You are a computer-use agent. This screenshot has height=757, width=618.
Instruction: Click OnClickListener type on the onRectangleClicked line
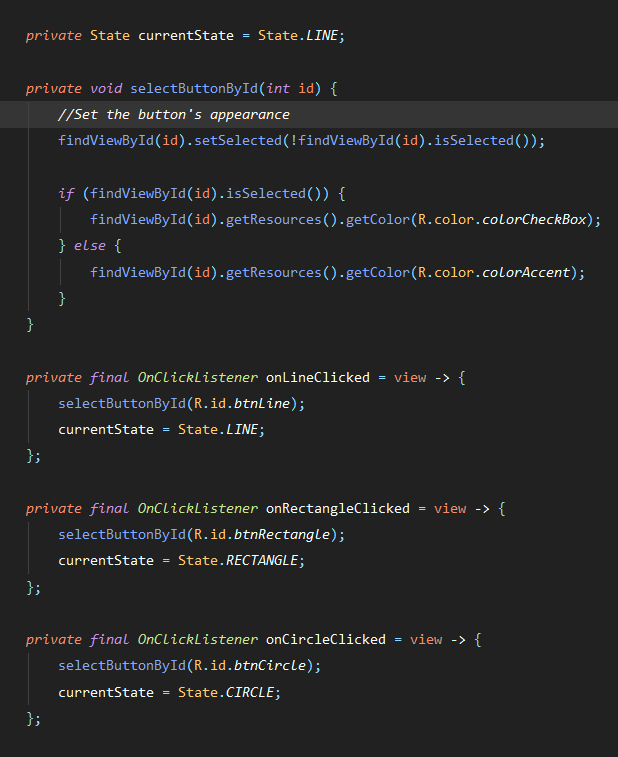(x=197, y=509)
